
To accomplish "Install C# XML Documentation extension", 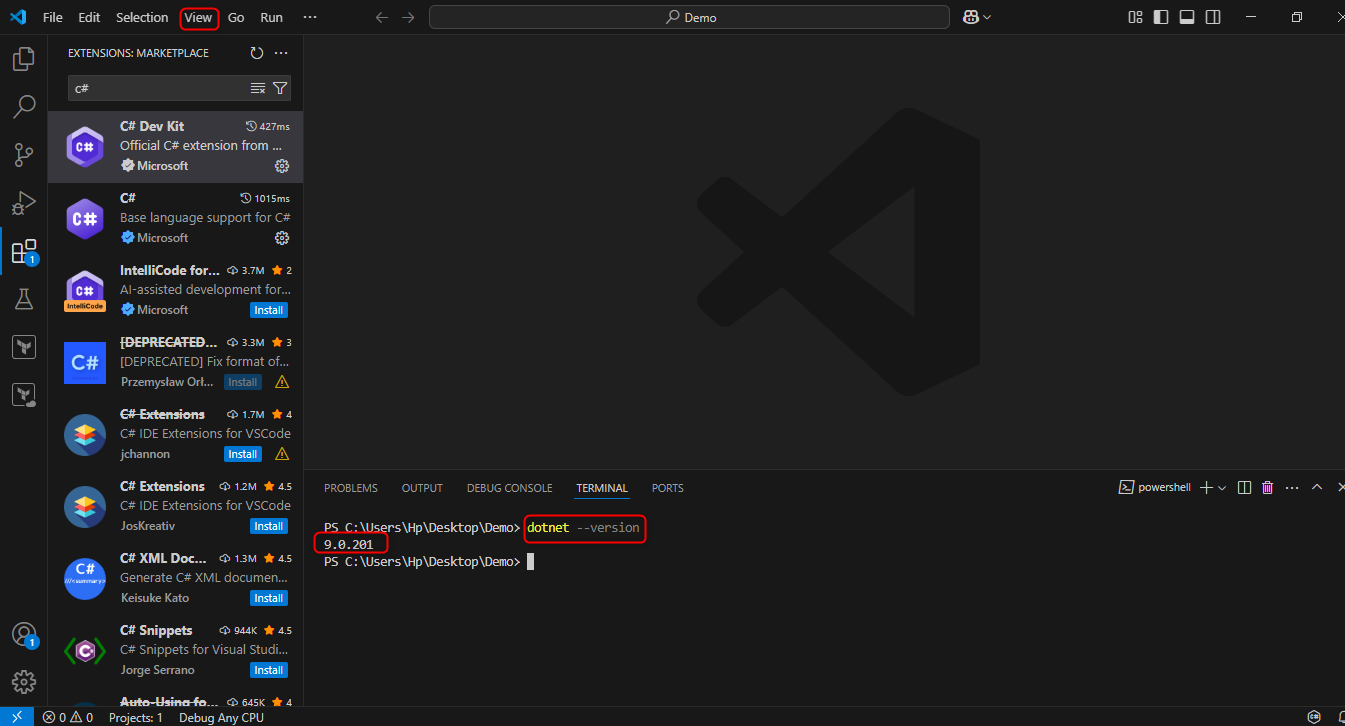I will click(x=268, y=598).
